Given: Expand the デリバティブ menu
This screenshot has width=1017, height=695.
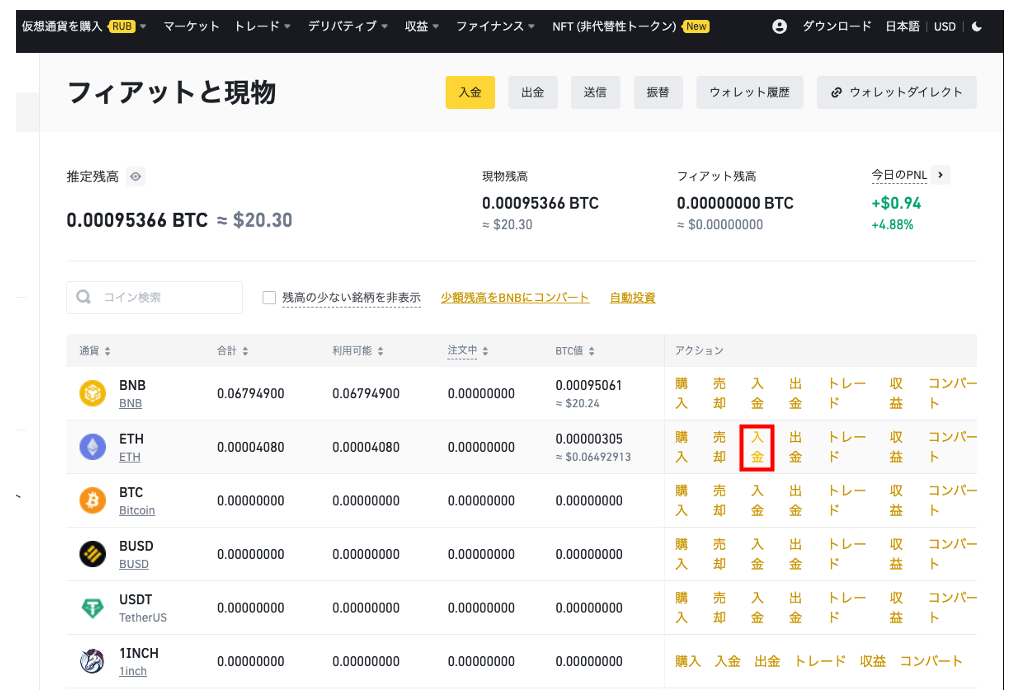Looking at the screenshot, I should click(x=348, y=27).
